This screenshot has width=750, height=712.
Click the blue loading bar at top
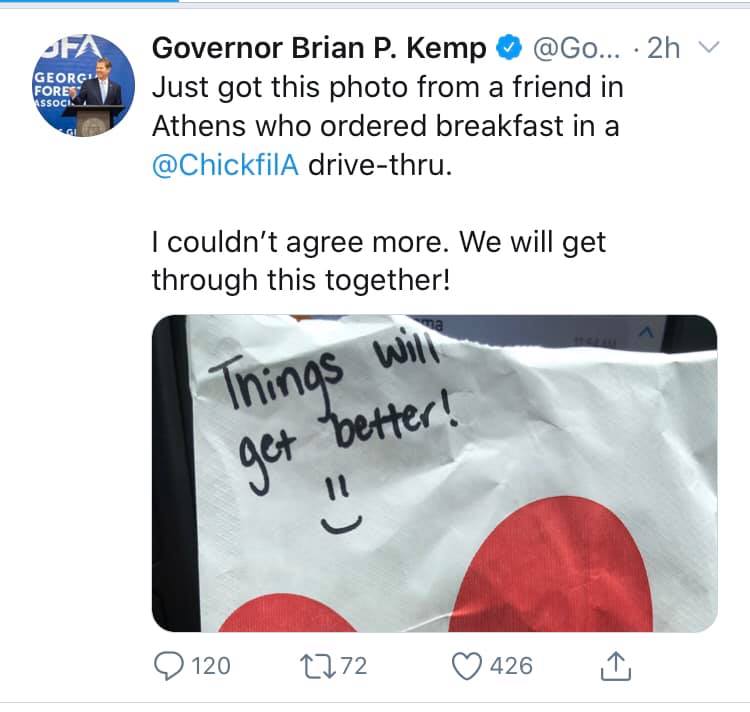90,2
